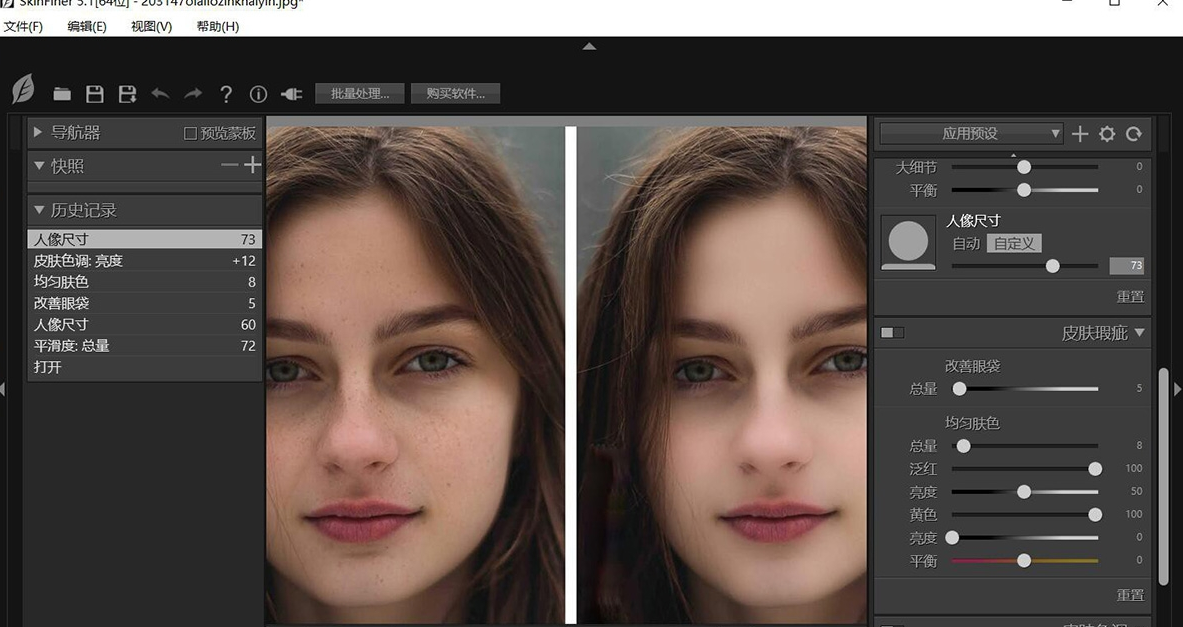Viewport: 1183px width, 627px height.
Task: Collapse the left panel with side arrow
Action: pyautogui.click(x=2, y=389)
